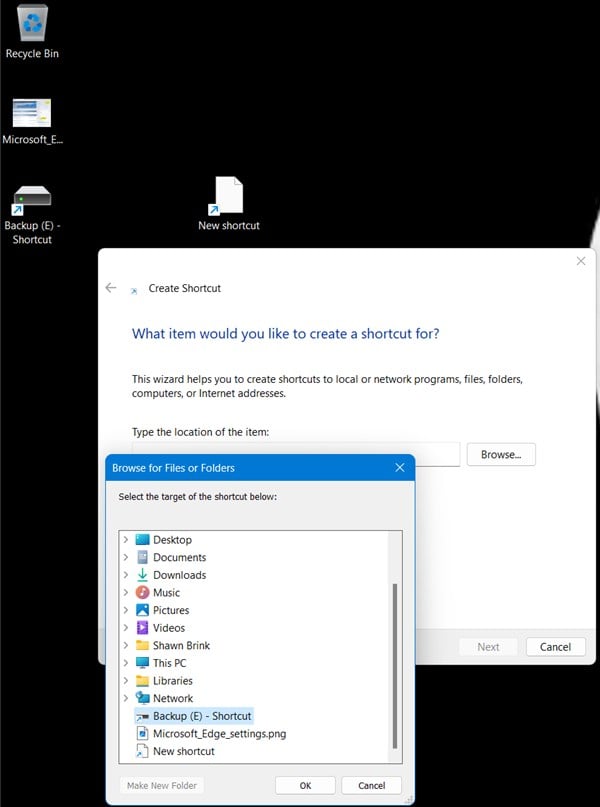Expand the Network tree node
This screenshot has height=807, width=600.
pos(126,698)
